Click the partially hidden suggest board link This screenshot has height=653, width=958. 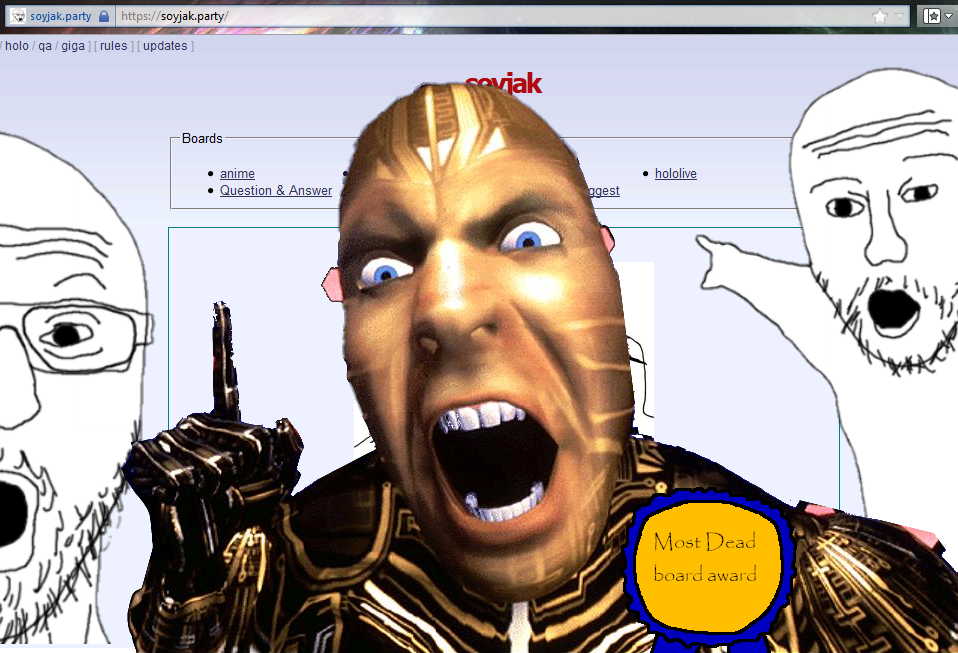click(x=602, y=191)
